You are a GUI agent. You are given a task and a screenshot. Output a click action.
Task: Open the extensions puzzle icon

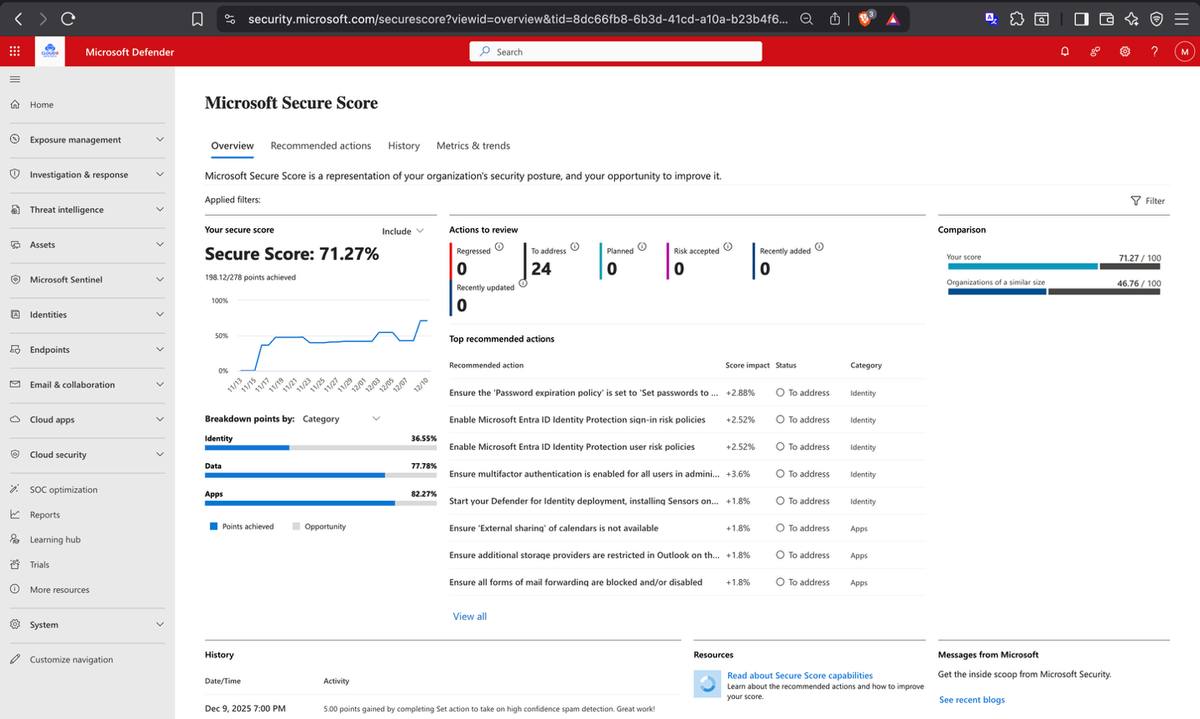pos(1017,18)
